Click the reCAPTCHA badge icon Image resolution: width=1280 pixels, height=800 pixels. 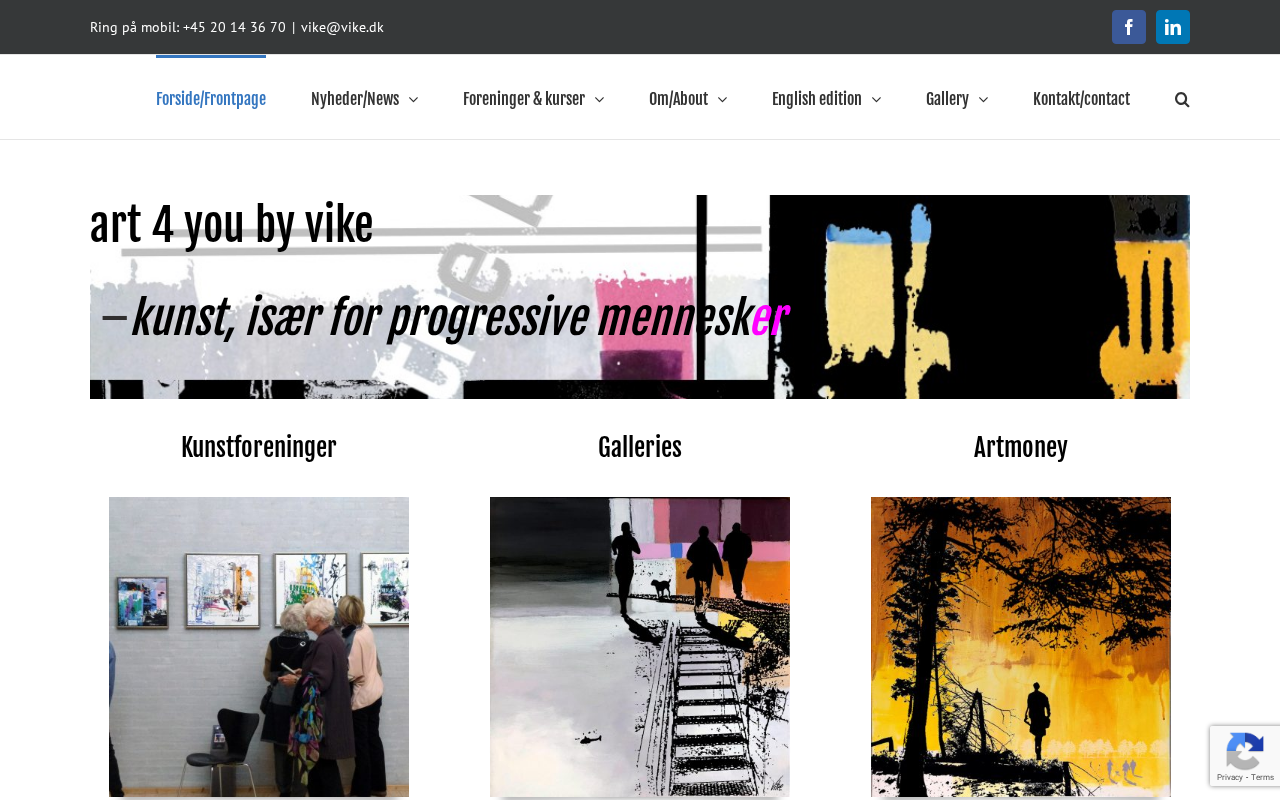(1245, 756)
